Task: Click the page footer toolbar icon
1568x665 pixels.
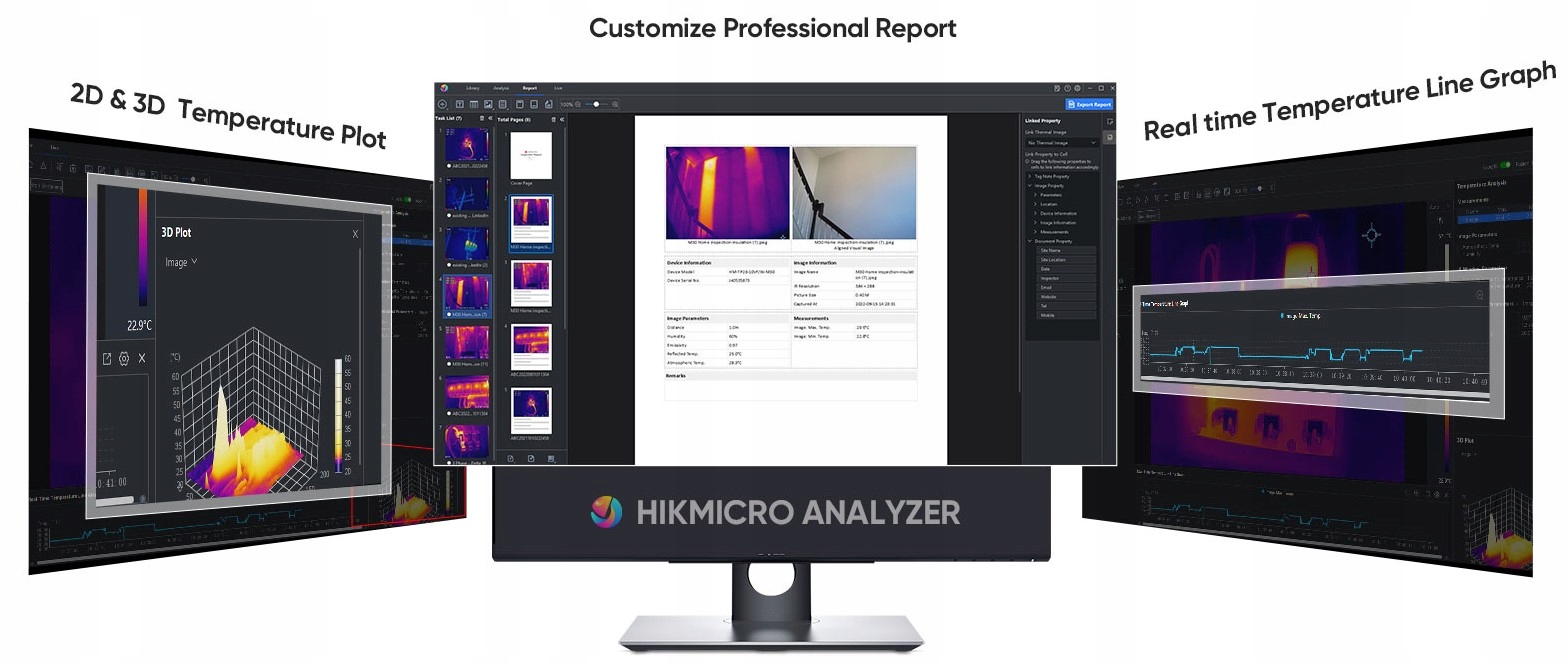Action: (x=534, y=104)
